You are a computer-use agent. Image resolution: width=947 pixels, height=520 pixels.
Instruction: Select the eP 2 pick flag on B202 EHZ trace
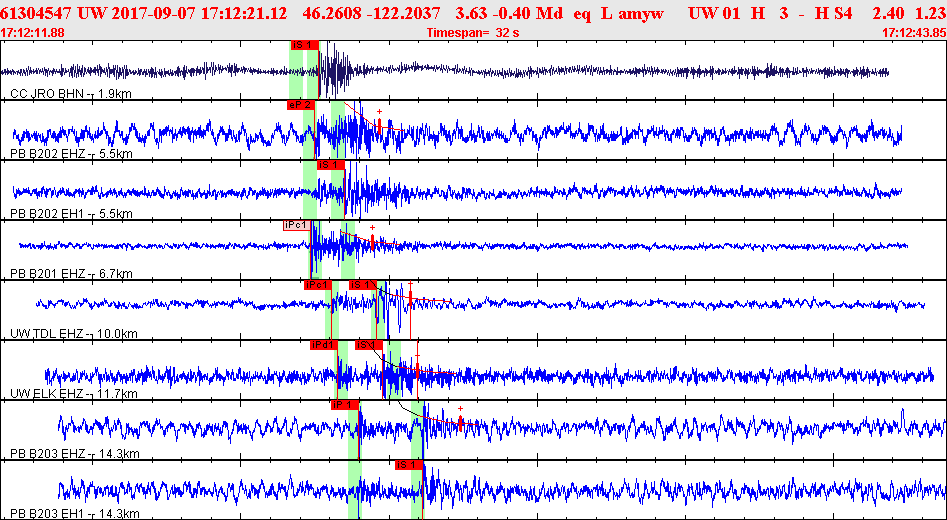click(x=301, y=105)
